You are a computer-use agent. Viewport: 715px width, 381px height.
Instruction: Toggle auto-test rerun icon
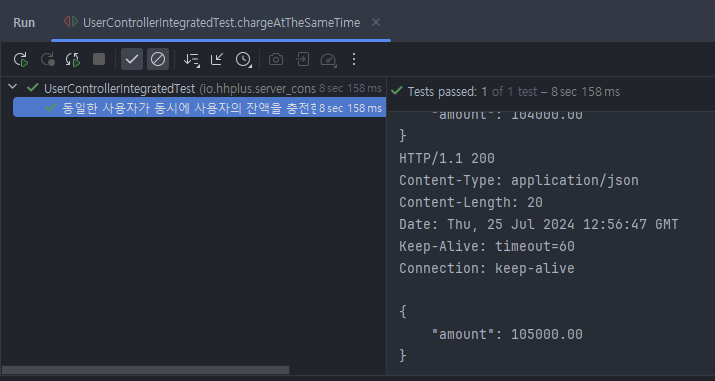(x=73, y=59)
